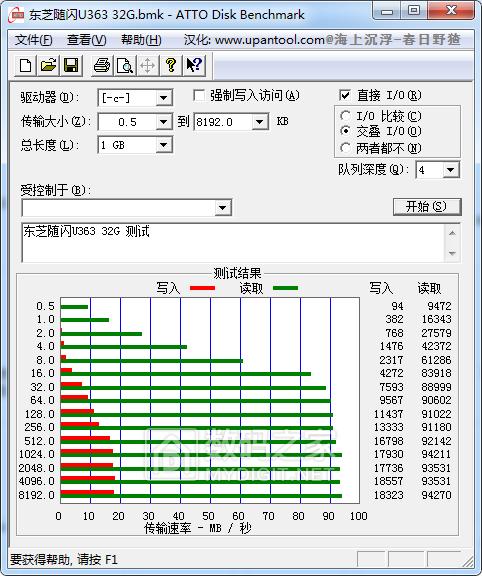Open the 8192.0 end transfer size dropdown

click(259, 122)
